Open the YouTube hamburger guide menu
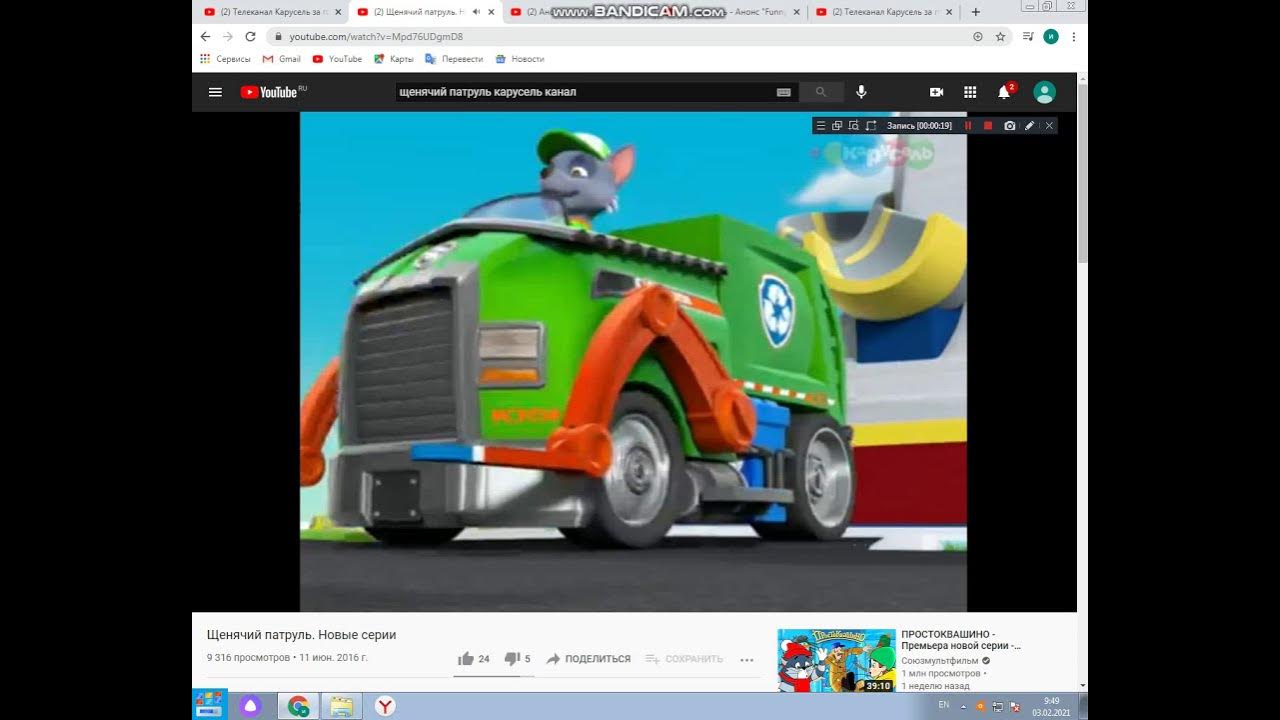 [215, 92]
